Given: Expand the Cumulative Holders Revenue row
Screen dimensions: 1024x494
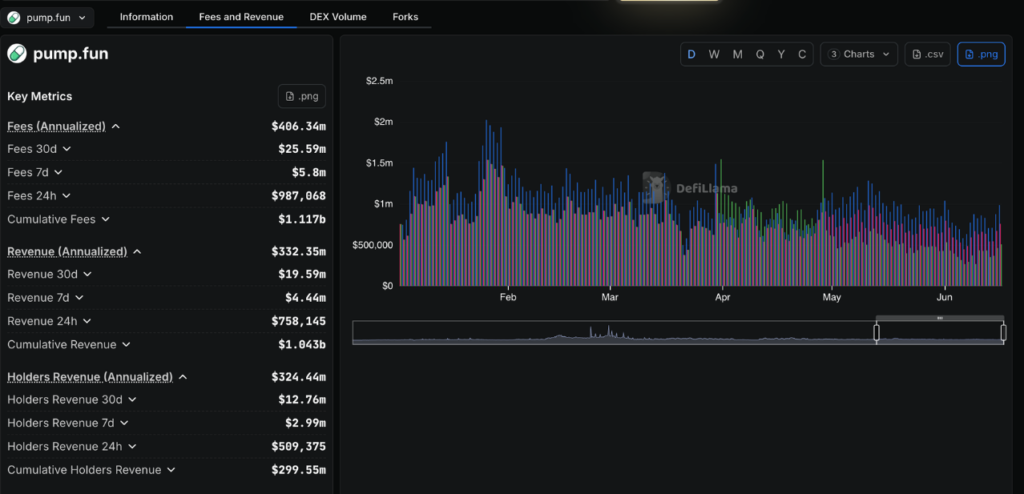Looking at the screenshot, I should [171, 470].
